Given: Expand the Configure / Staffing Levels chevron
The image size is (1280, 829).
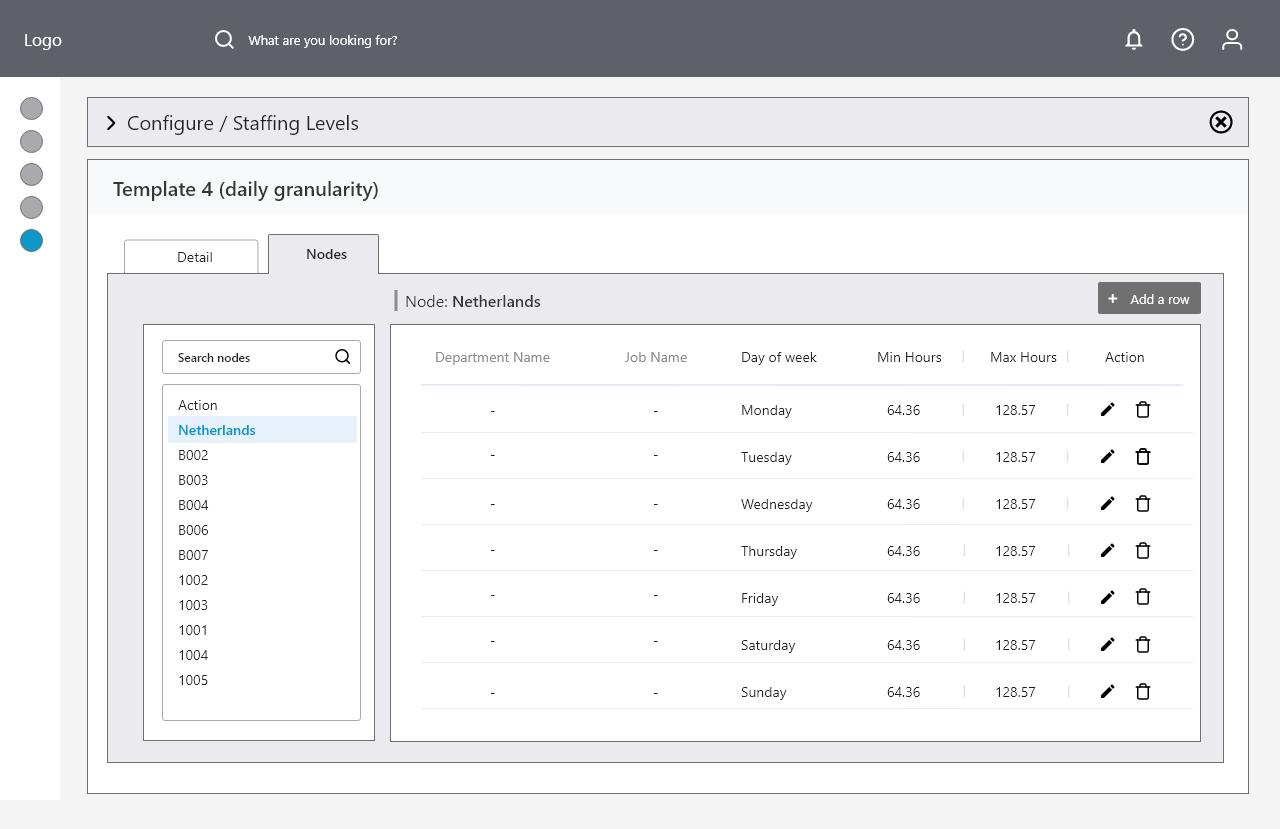Looking at the screenshot, I should click(111, 123).
